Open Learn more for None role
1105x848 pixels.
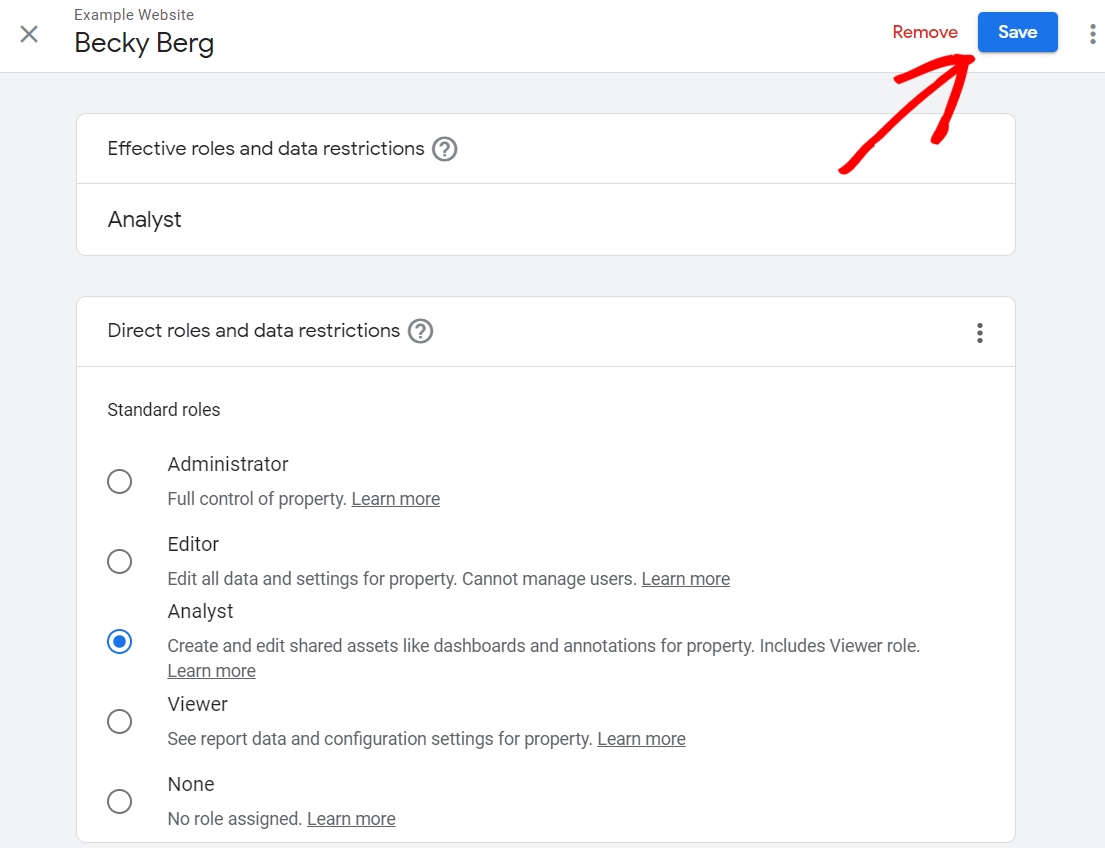tap(351, 818)
